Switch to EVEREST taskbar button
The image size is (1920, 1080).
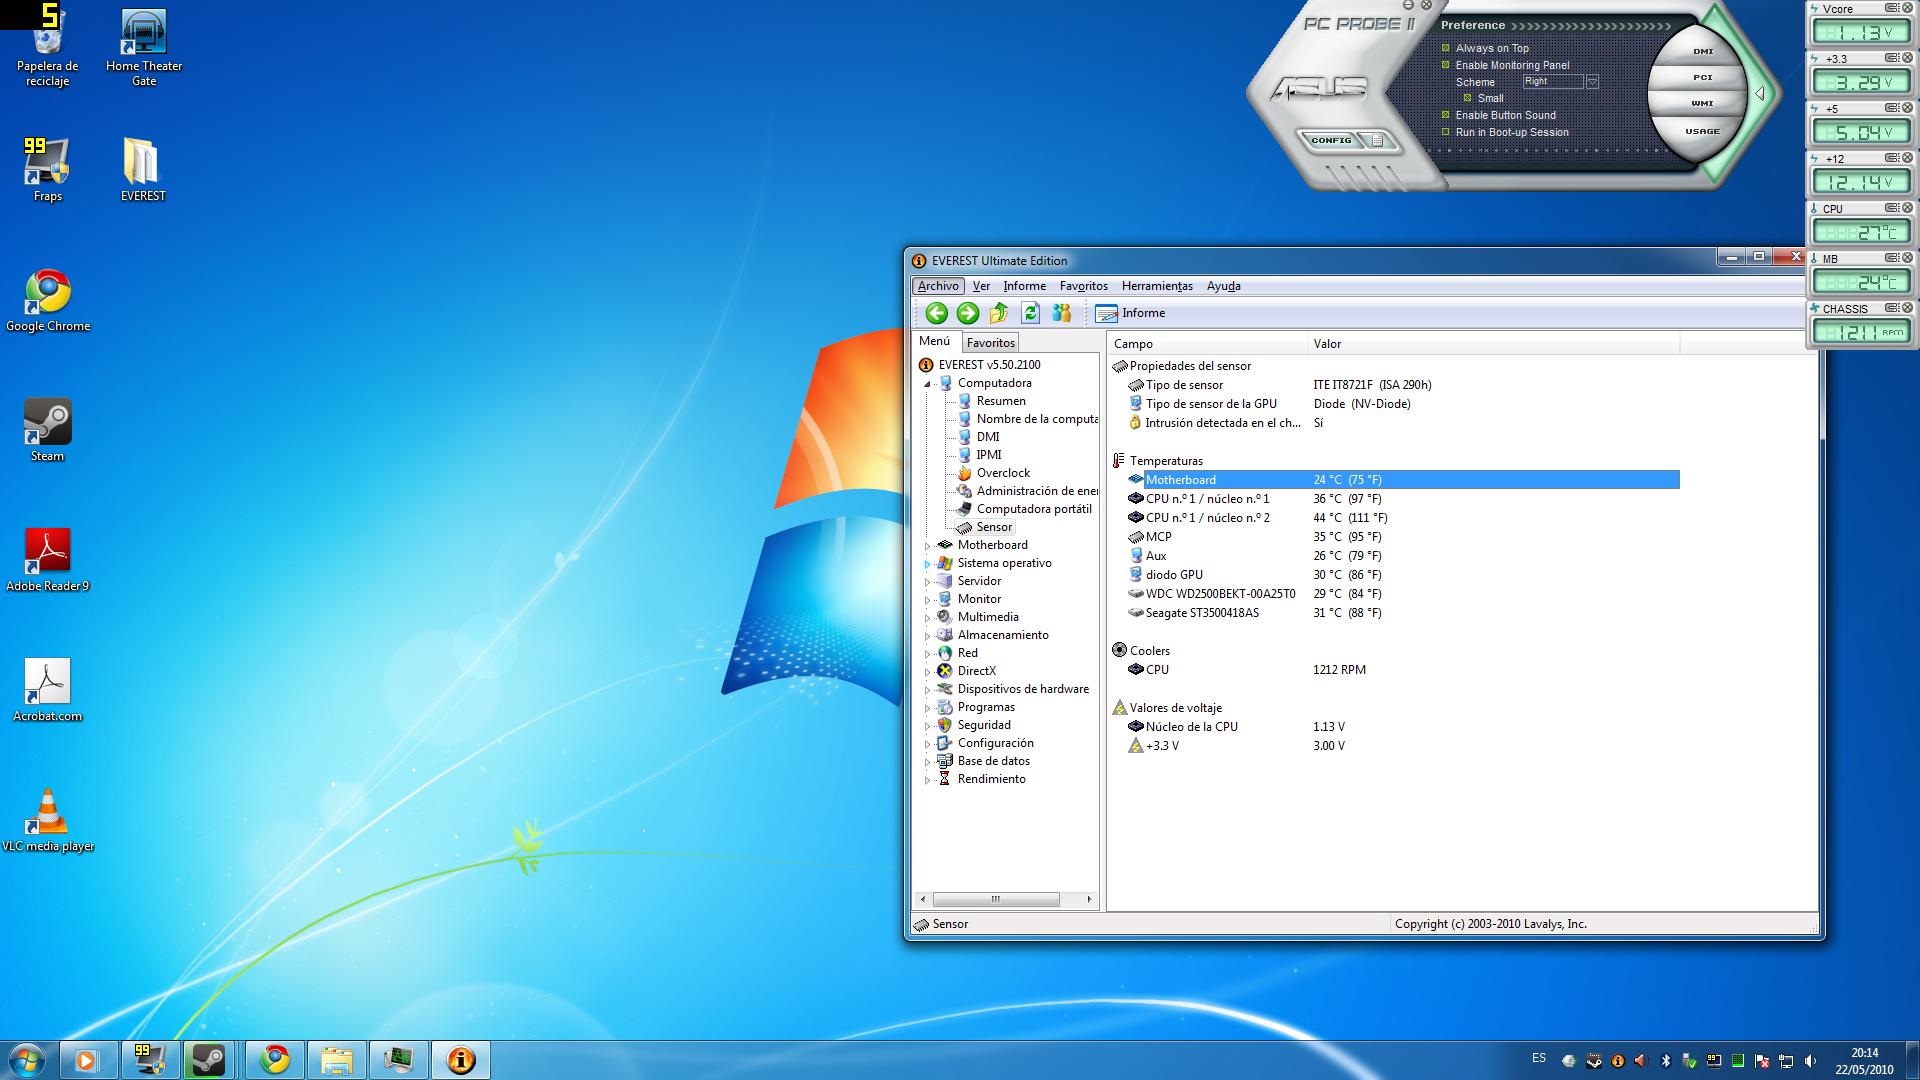click(x=460, y=1059)
